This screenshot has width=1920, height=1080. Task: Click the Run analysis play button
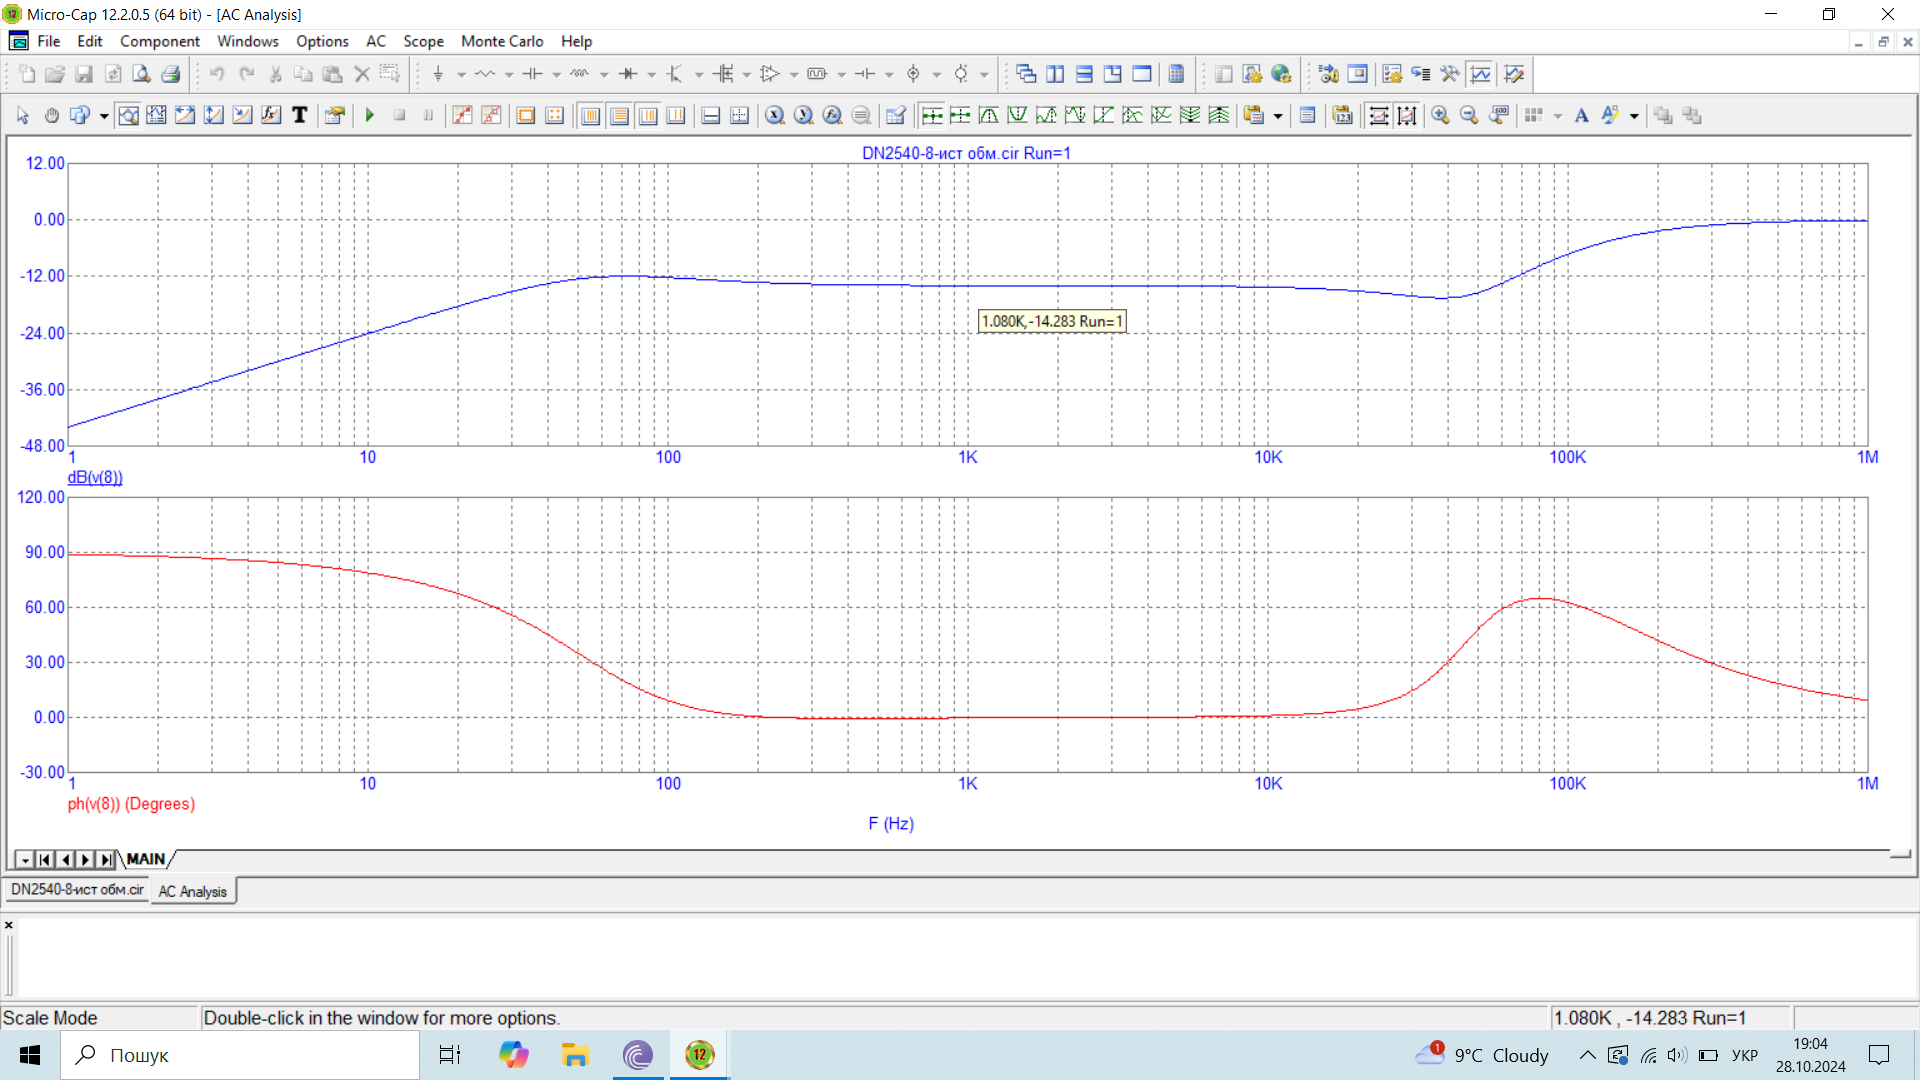370,116
